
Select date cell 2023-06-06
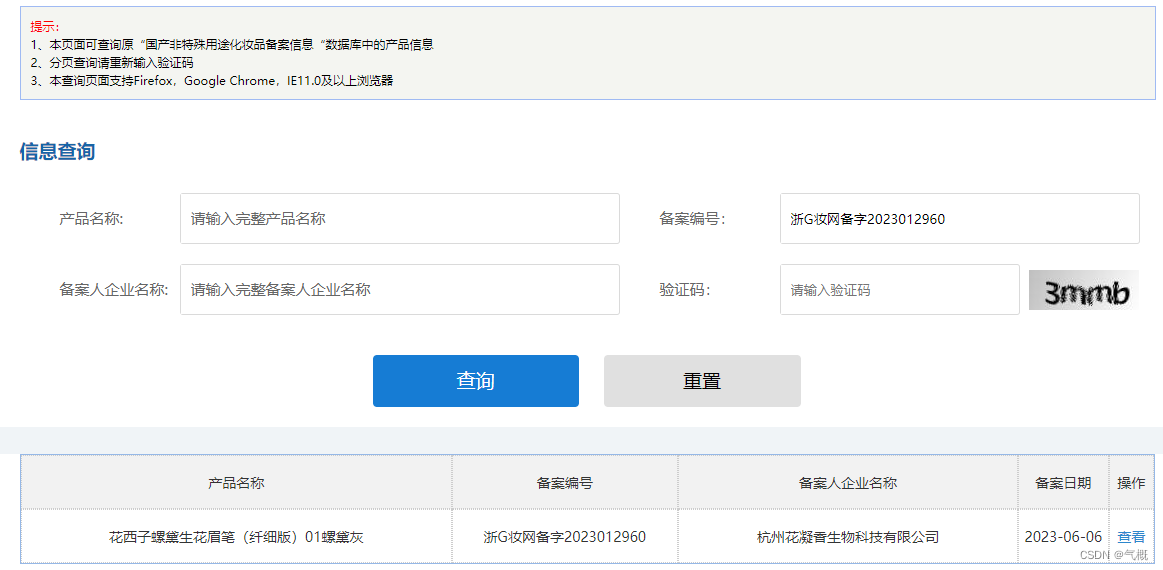(1063, 537)
